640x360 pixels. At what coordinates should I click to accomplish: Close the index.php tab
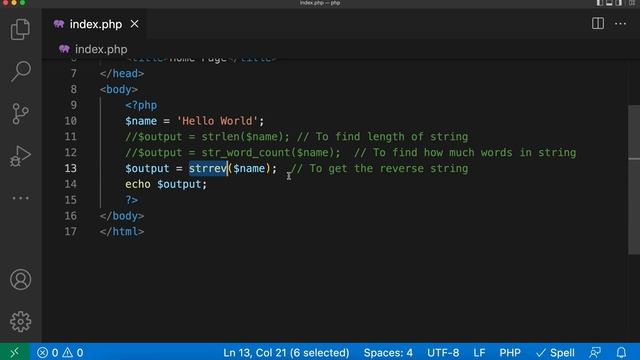(x=134, y=24)
